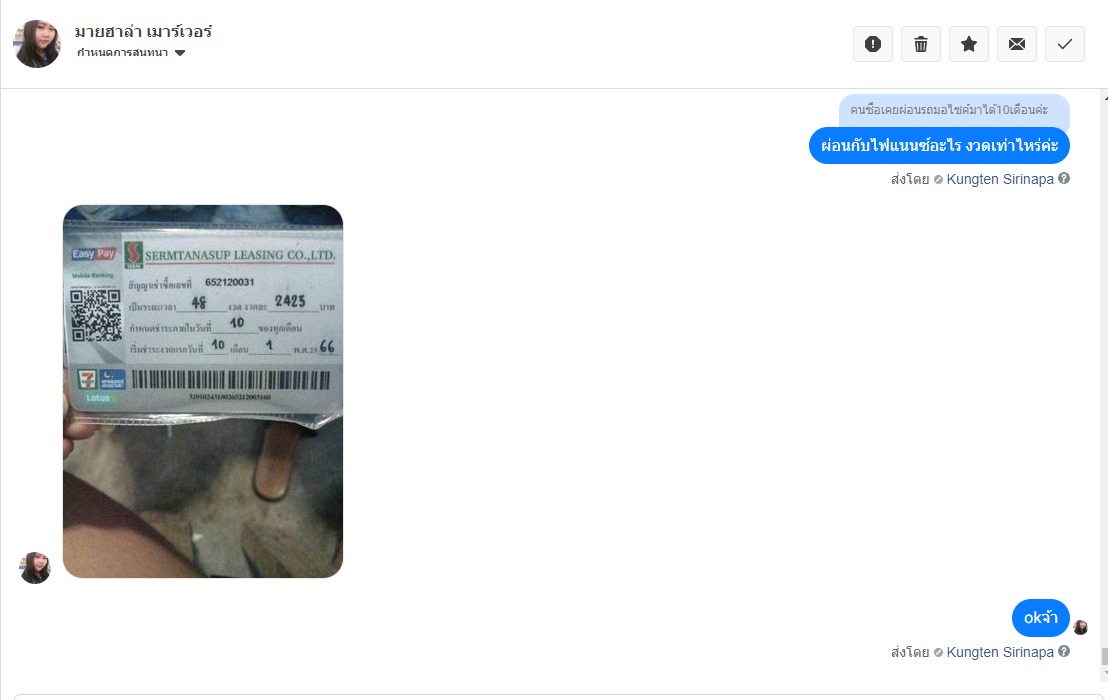The width and height of the screenshot is (1108, 700).
Task: Click help icon beside first Kungten Sirinapa
Action: [x=1063, y=179]
